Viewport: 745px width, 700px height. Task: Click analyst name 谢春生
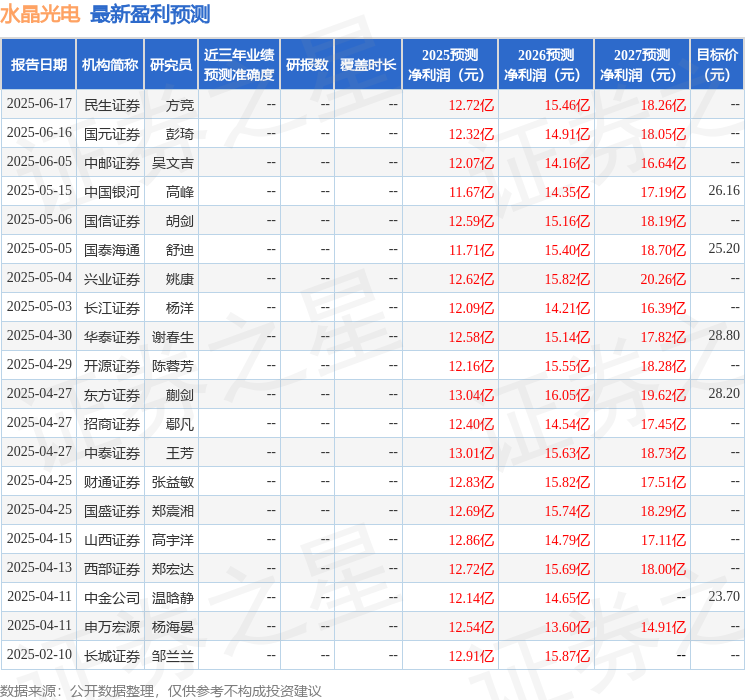pos(172,337)
